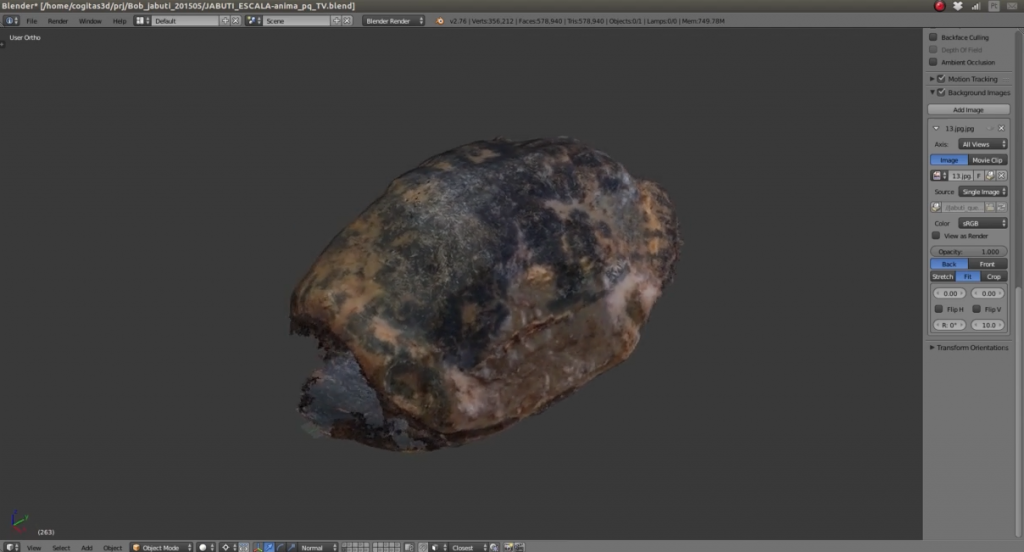Add a new scene with the plus icon
Viewport: 1024px width, 552px height.
tap(336, 21)
